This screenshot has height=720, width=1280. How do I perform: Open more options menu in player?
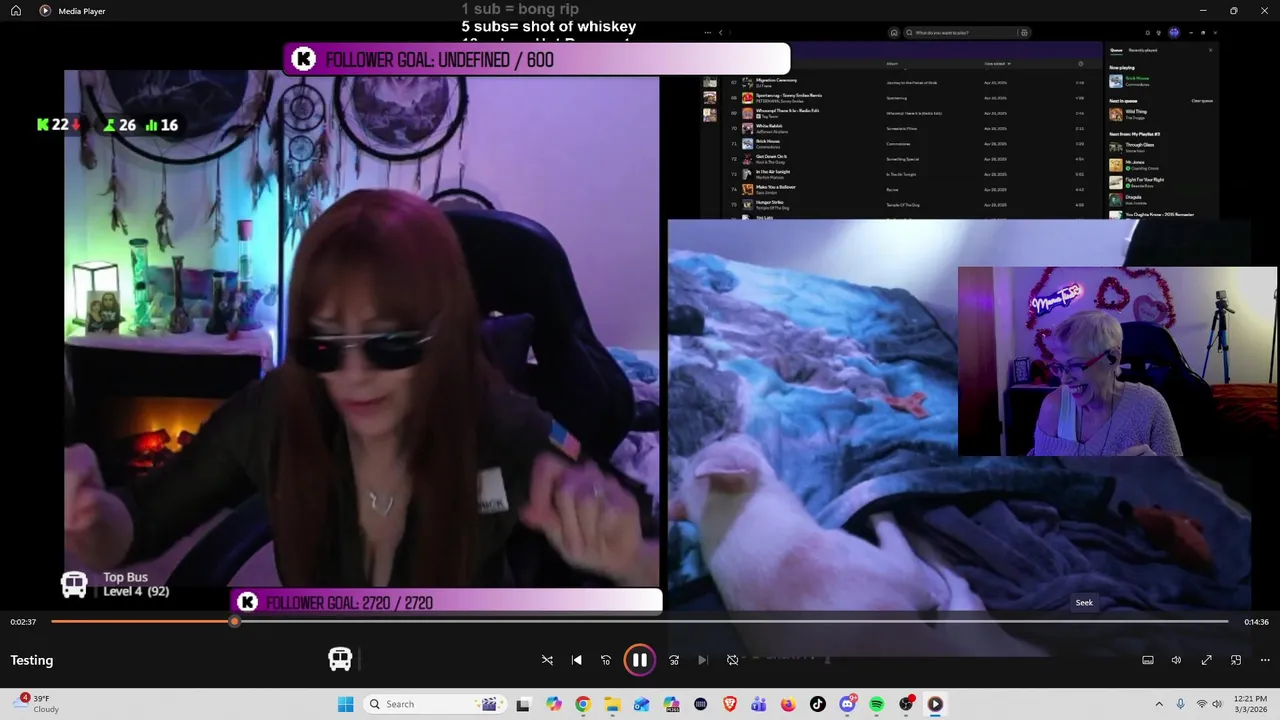(x=1265, y=660)
